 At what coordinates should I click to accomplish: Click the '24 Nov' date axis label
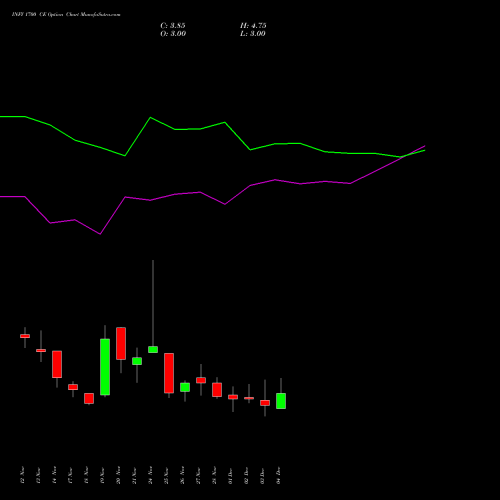(151, 475)
